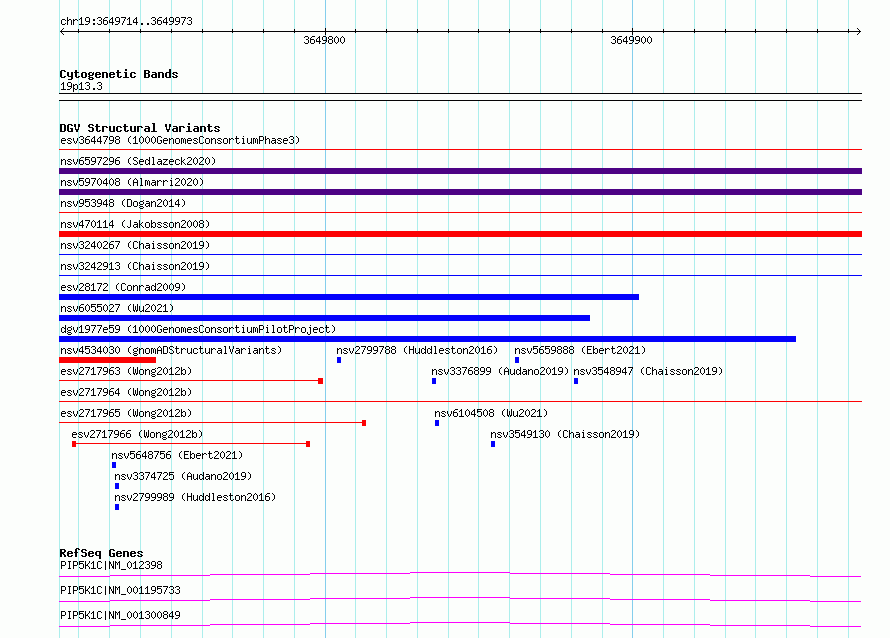Open variant nsv6597296 (Sedlazeck2020) label
Viewport: 890px width, 638px height.
pyautogui.click(x=138, y=161)
